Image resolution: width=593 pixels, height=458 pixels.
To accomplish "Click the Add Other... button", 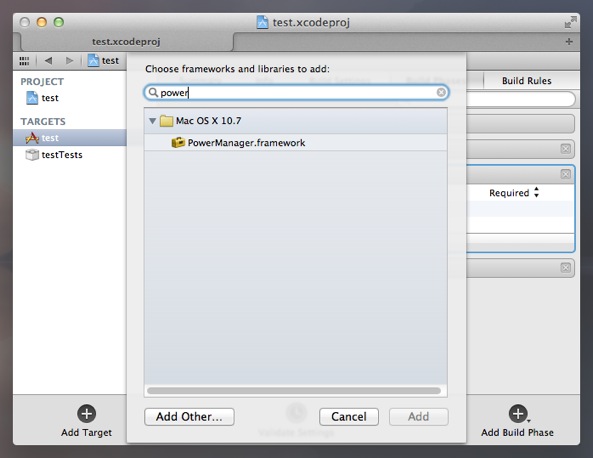I will [189, 417].
